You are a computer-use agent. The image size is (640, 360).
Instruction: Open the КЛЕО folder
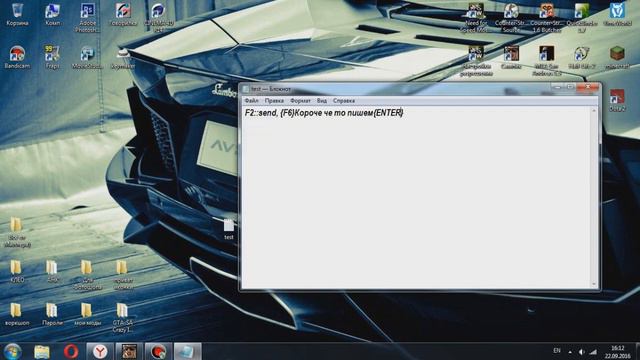[x=16, y=271]
